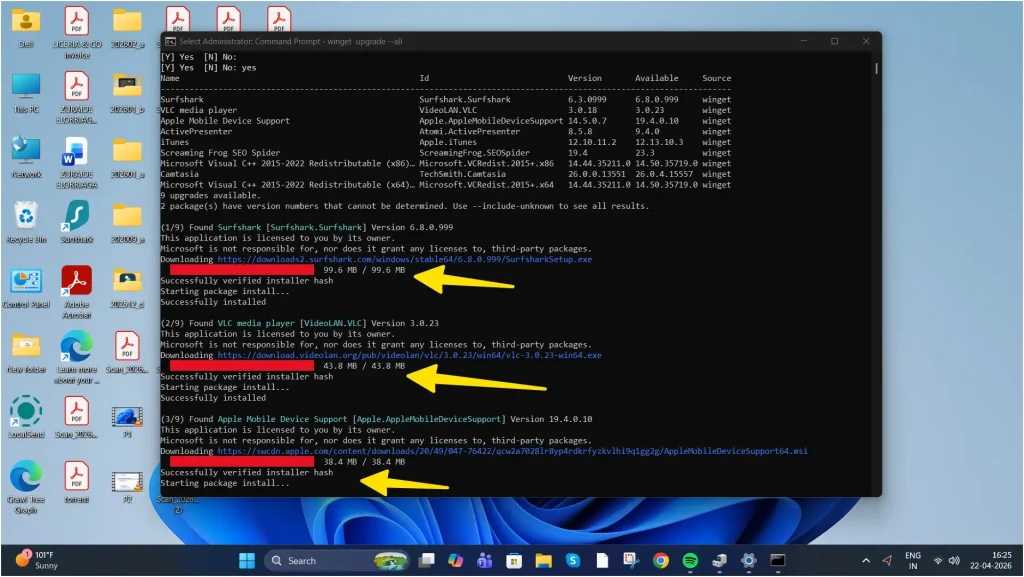The width and height of the screenshot is (1024, 577).
Task: Open Google Chrome from taskbar
Action: click(661, 561)
